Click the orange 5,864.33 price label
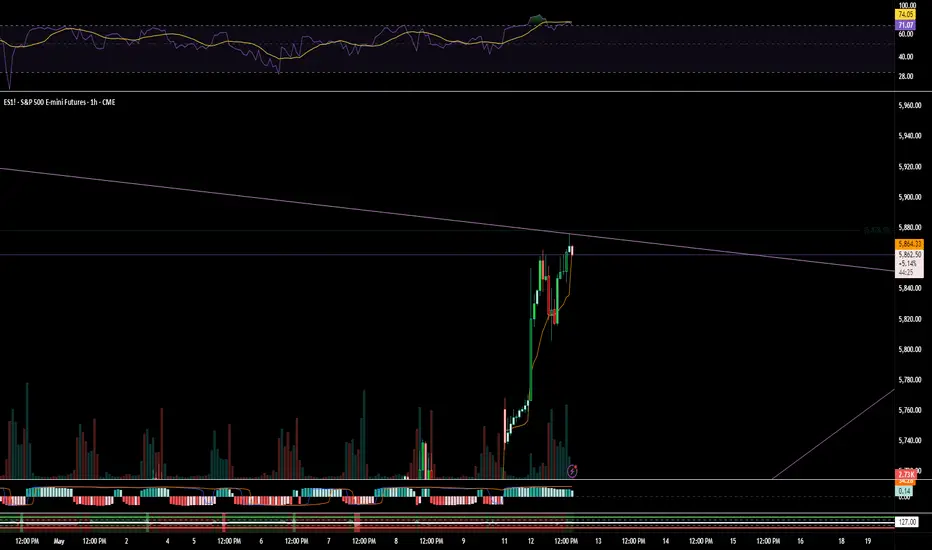Viewport: 932px width, 550px height. coord(909,244)
